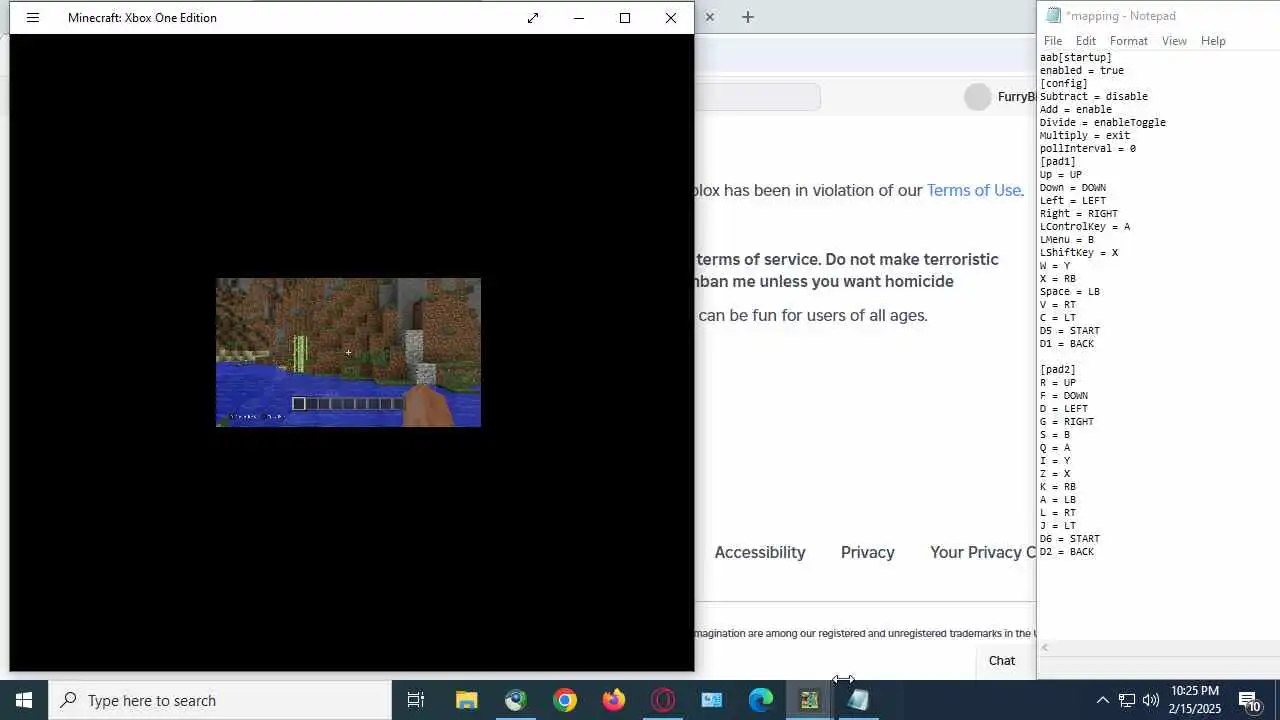Show hidden system tray icons
The width and height of the screenshot is (1280, 720).
click(x=1102, y=700)
